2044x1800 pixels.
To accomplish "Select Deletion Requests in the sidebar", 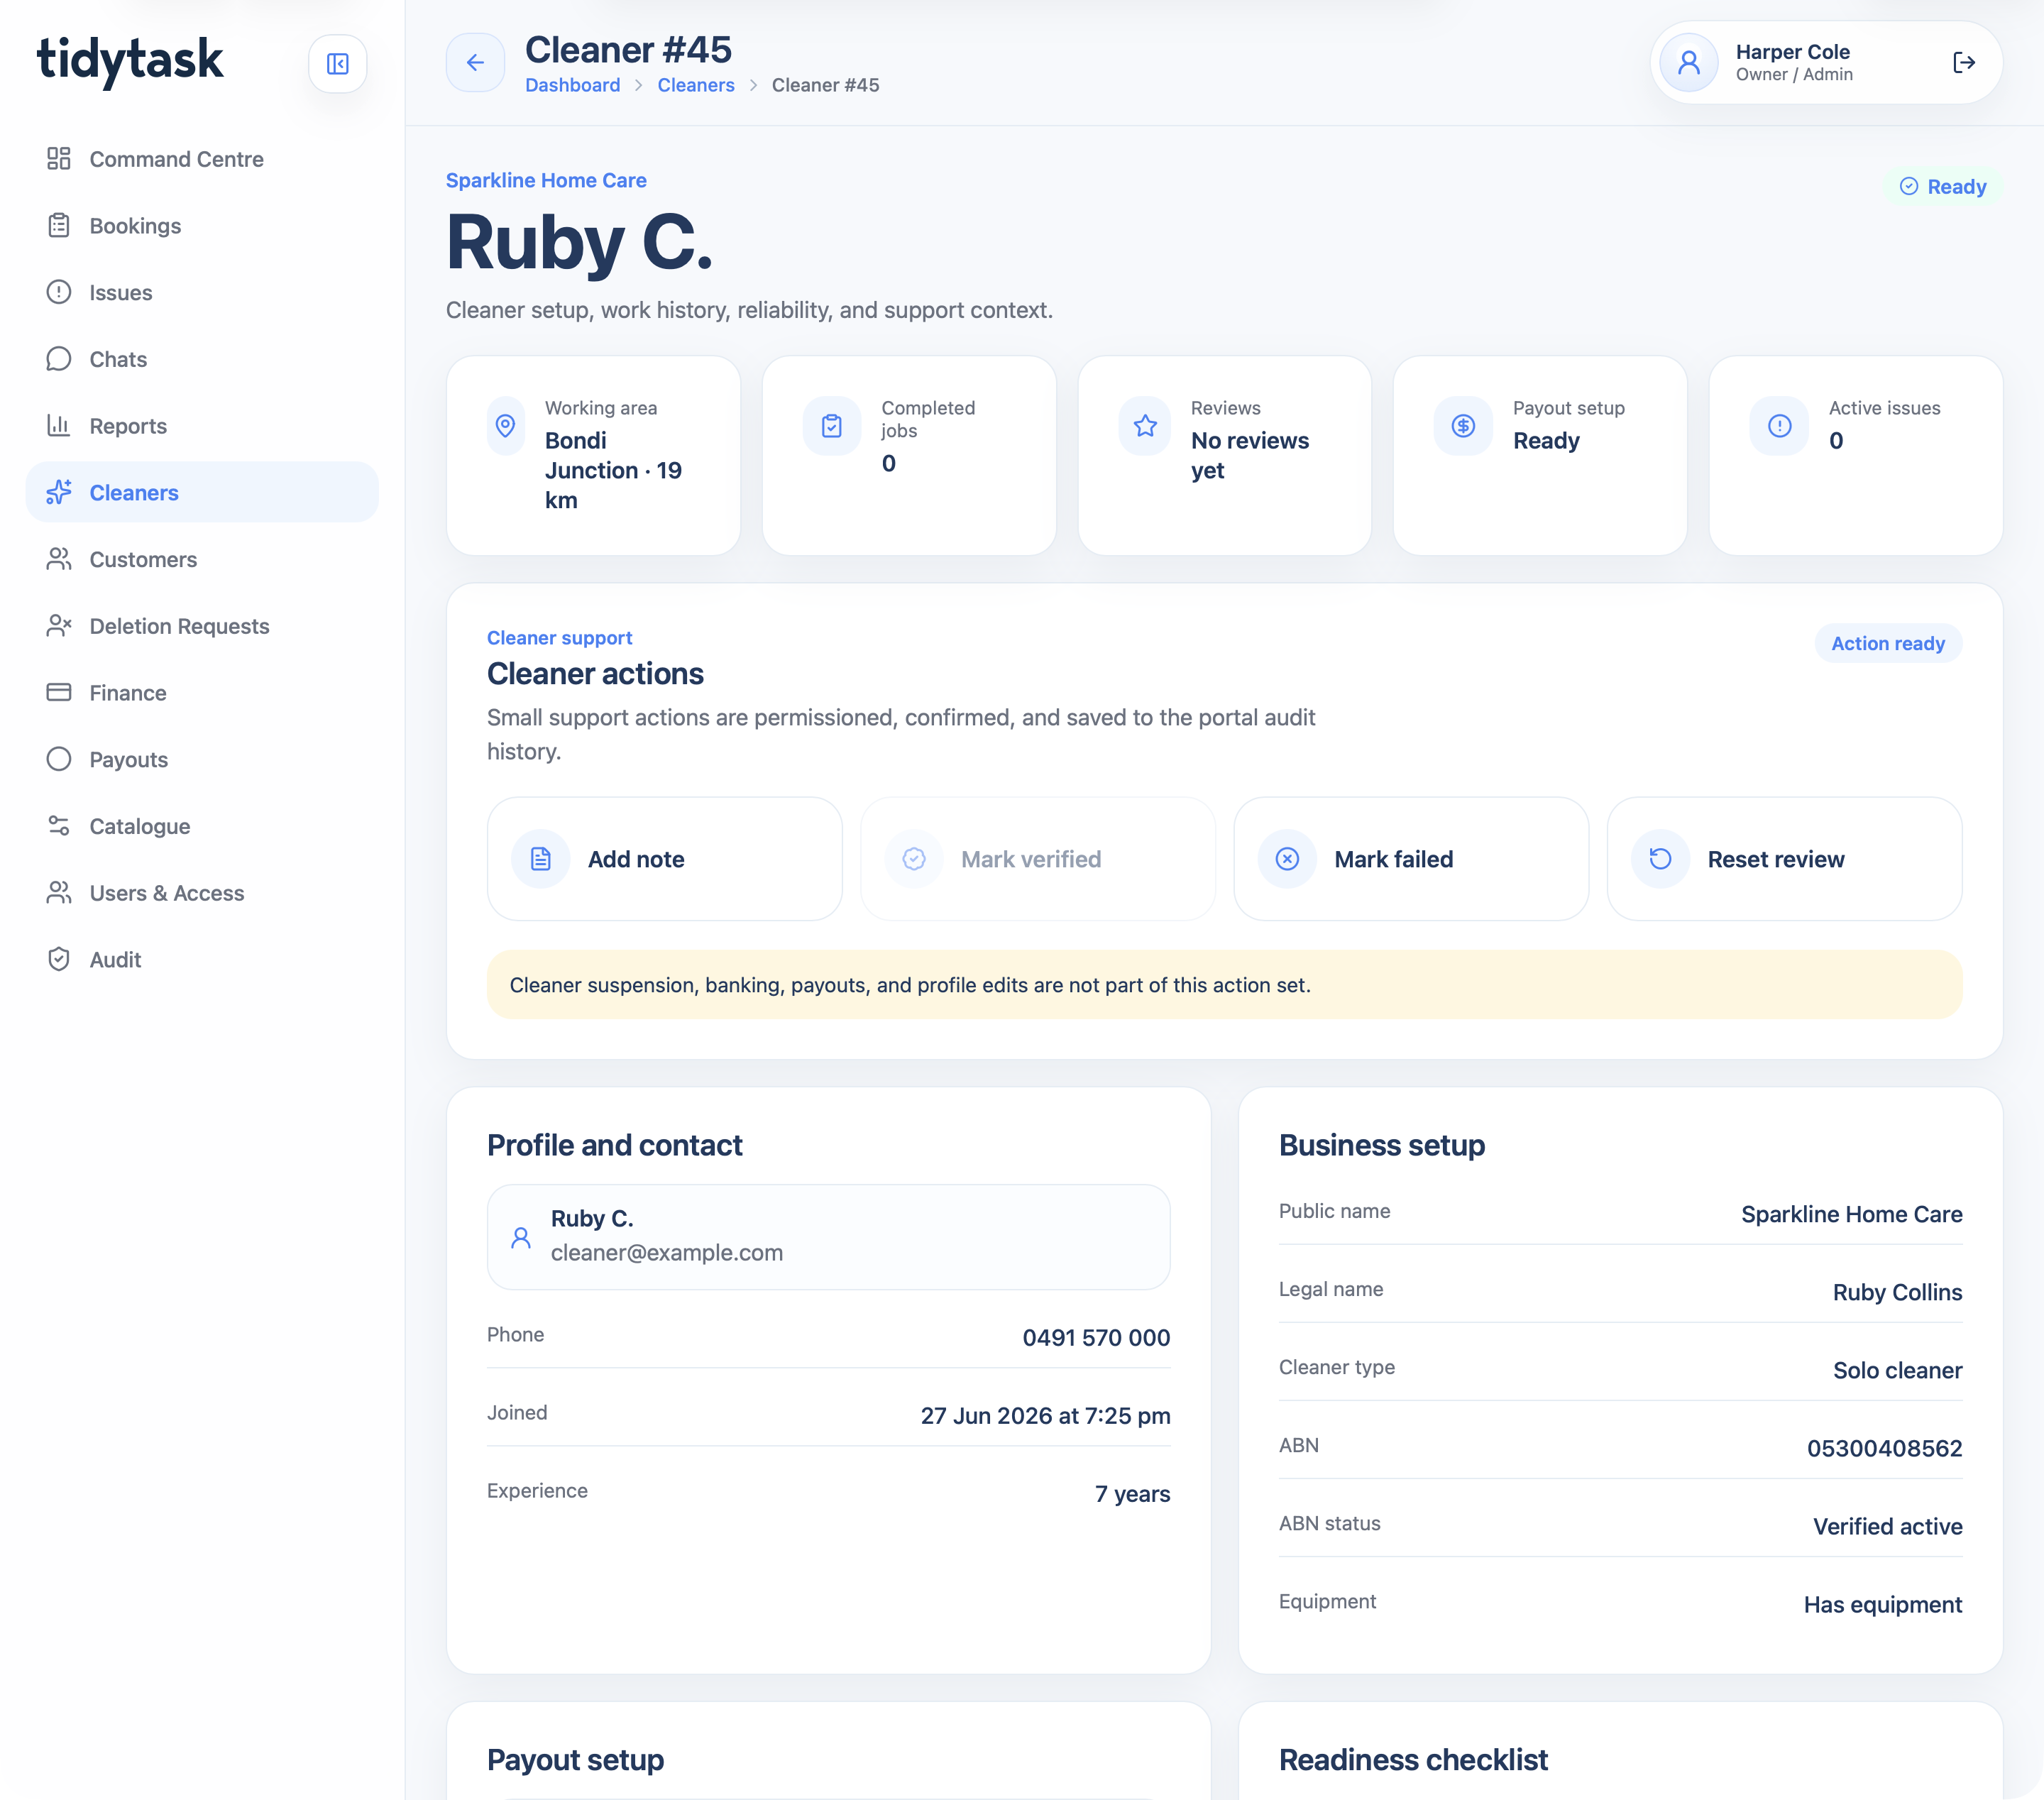I will click(202, 626).
